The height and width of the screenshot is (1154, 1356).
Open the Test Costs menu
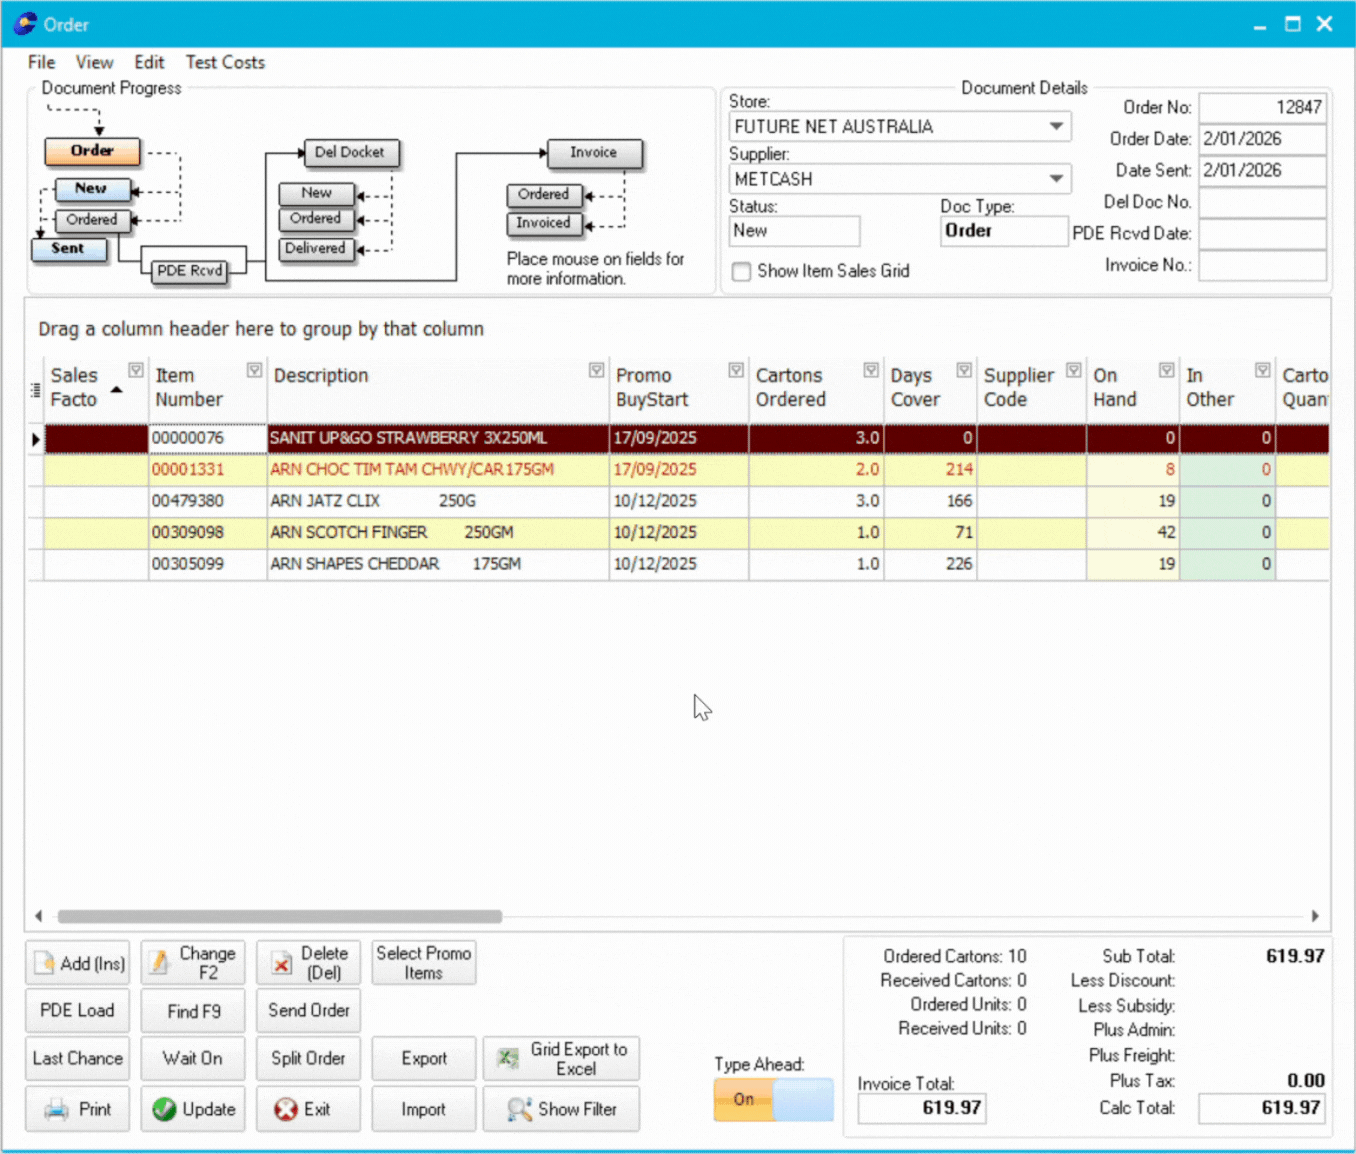[225, 62]
